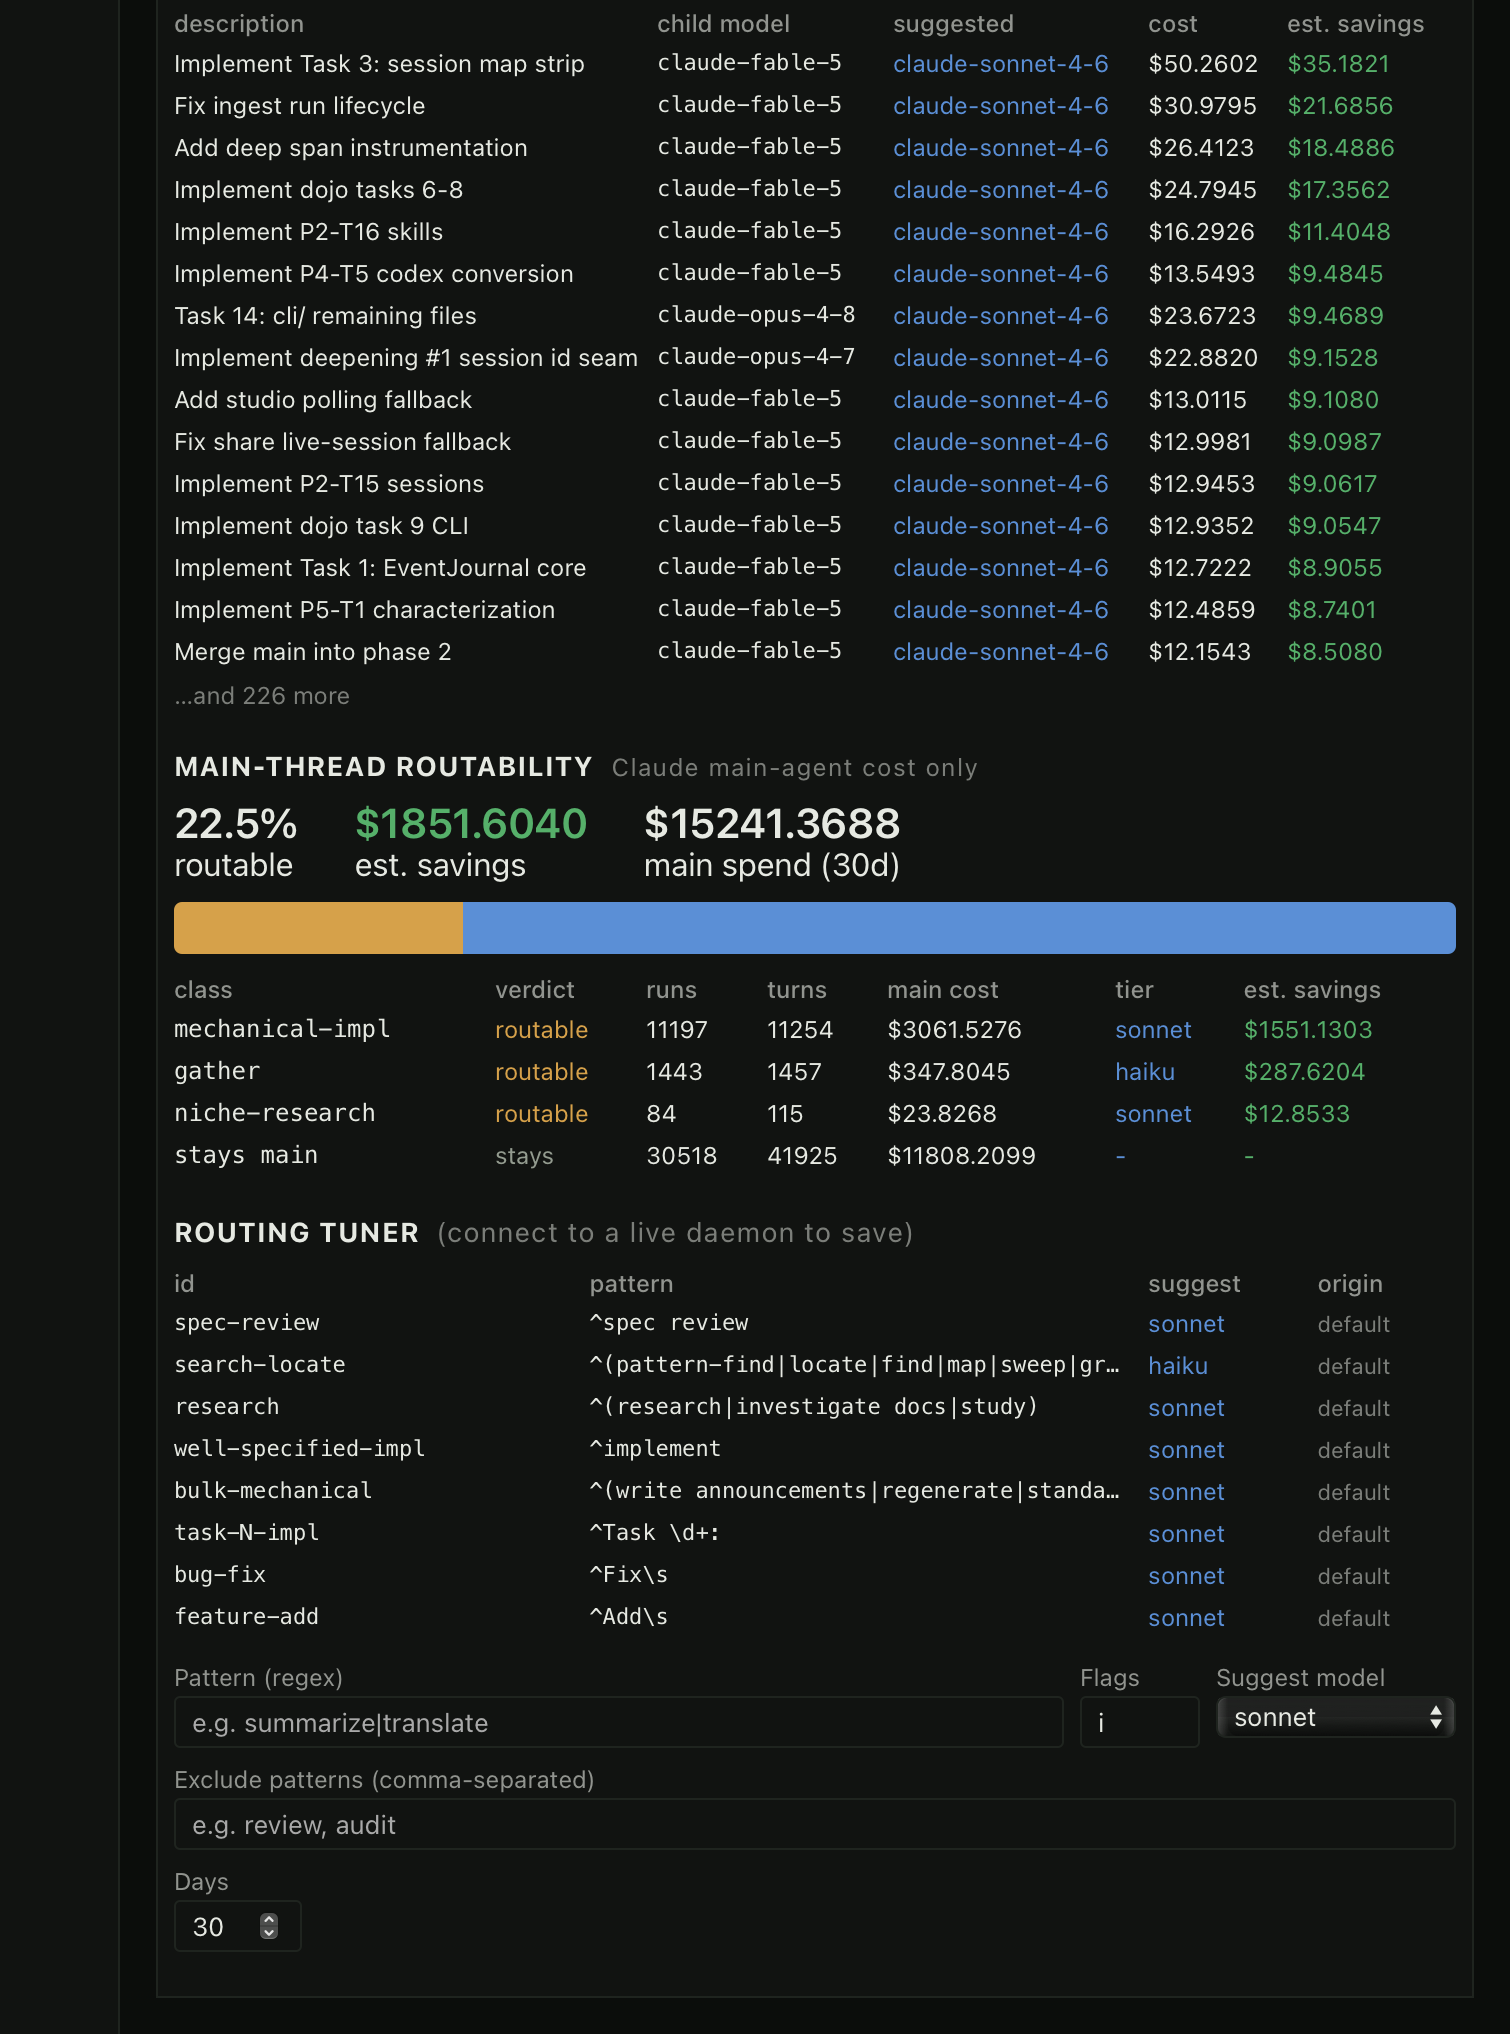Image resolution: width=1510 pixels, height=2034 pixels.
Task: Click the 'child model' column header
Action: 723,24
